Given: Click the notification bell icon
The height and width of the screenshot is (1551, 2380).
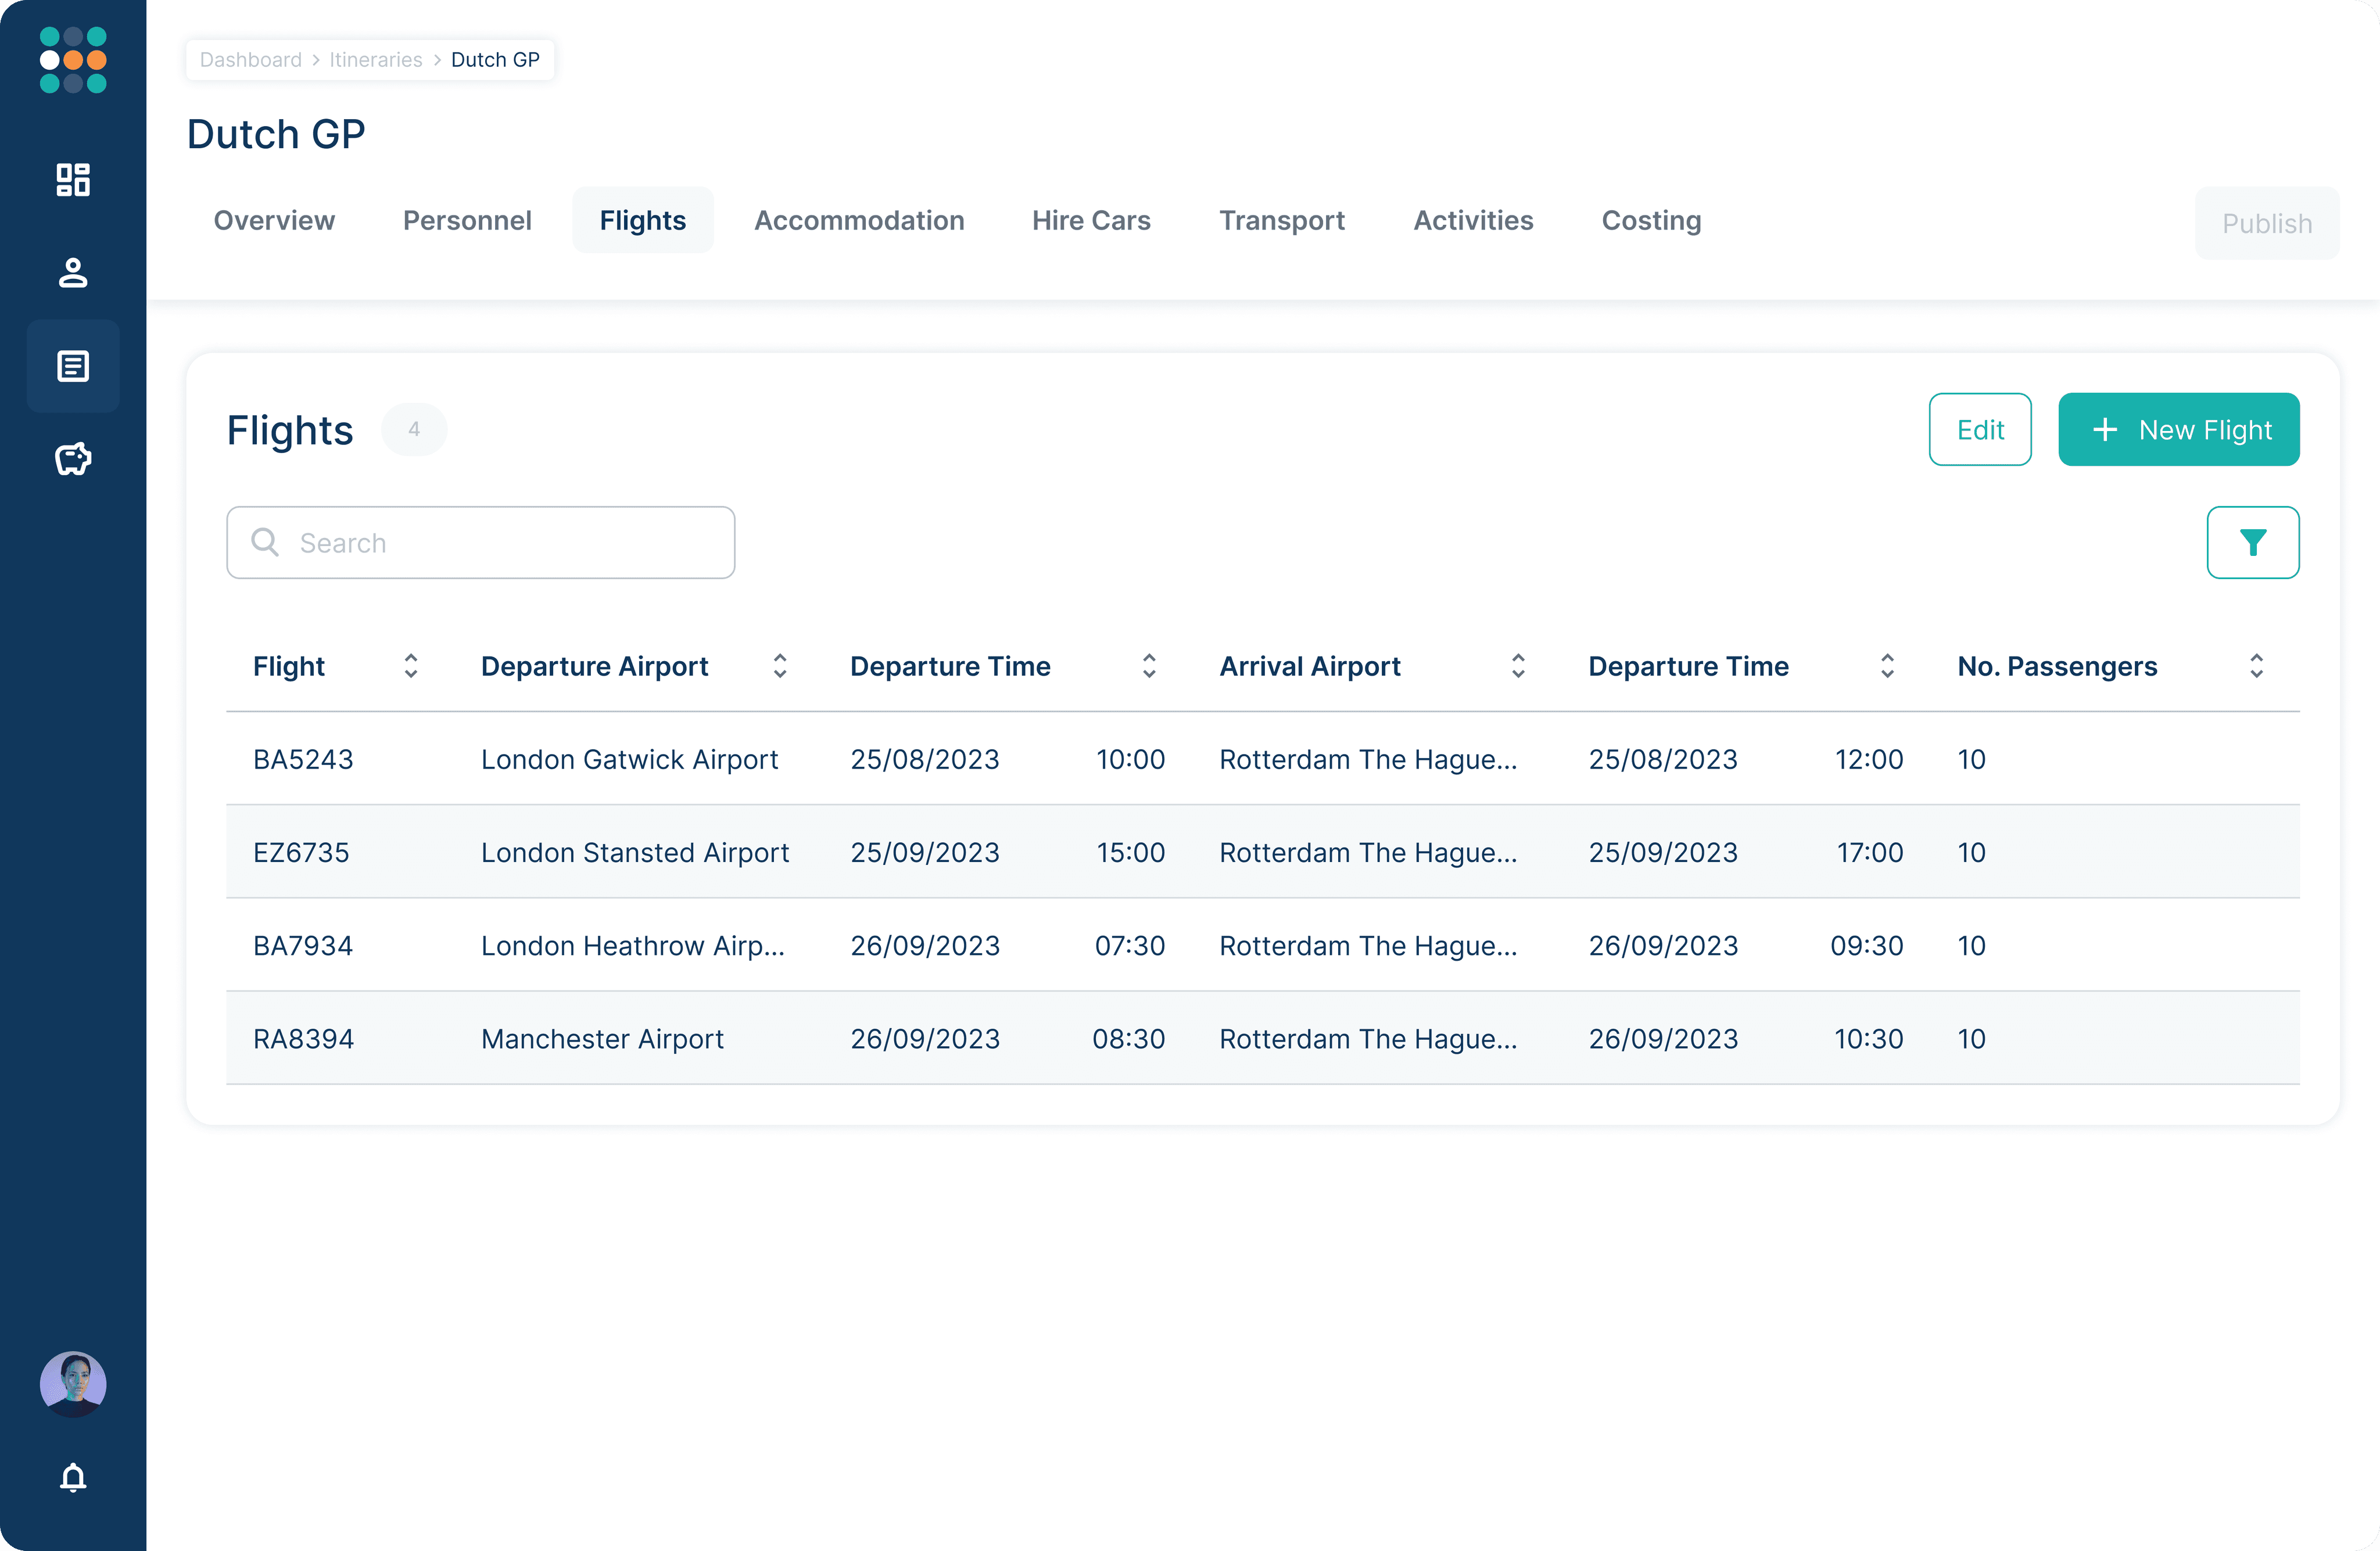Looking at the screenshot, I should click(x=73, y=1477).
